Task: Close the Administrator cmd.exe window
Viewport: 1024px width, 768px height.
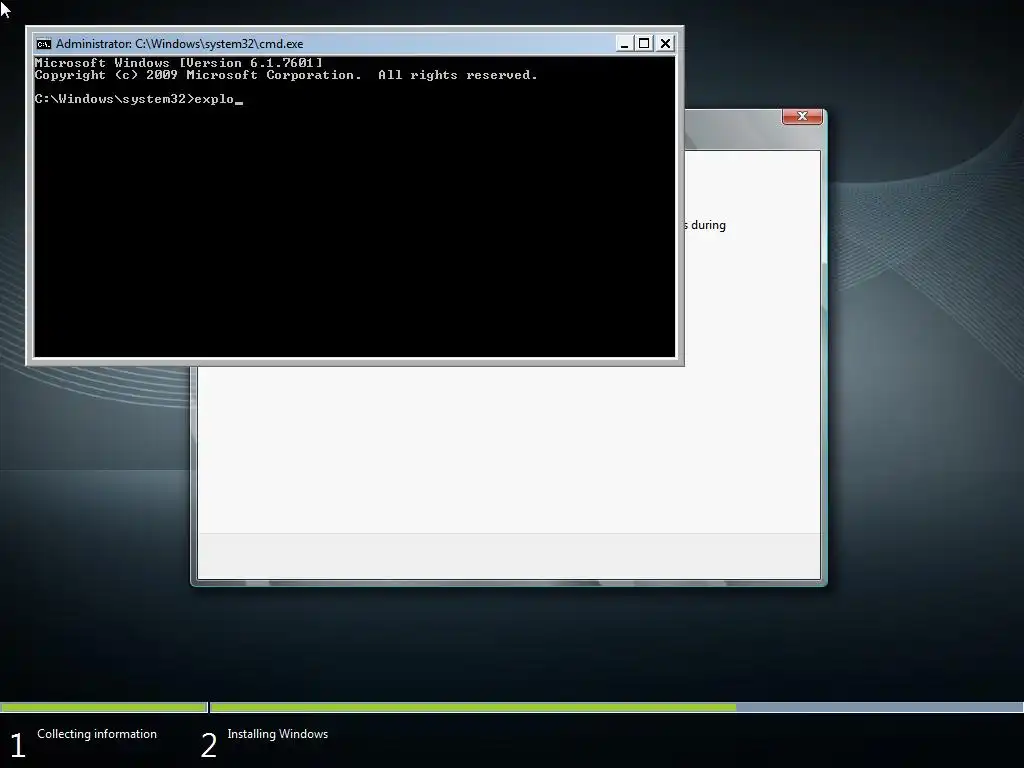Action: pos(665,44)
